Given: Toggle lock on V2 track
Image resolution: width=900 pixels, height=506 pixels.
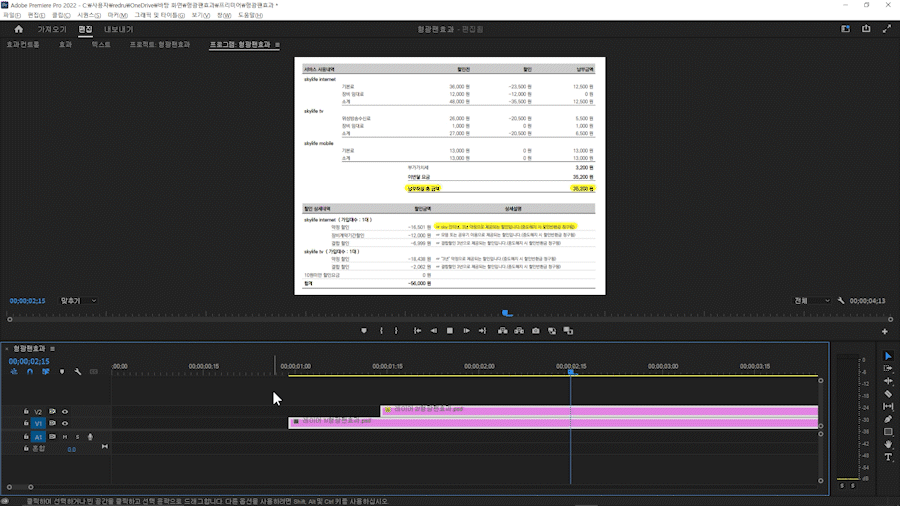Looking at the screenshot, I should coord(26,411).
